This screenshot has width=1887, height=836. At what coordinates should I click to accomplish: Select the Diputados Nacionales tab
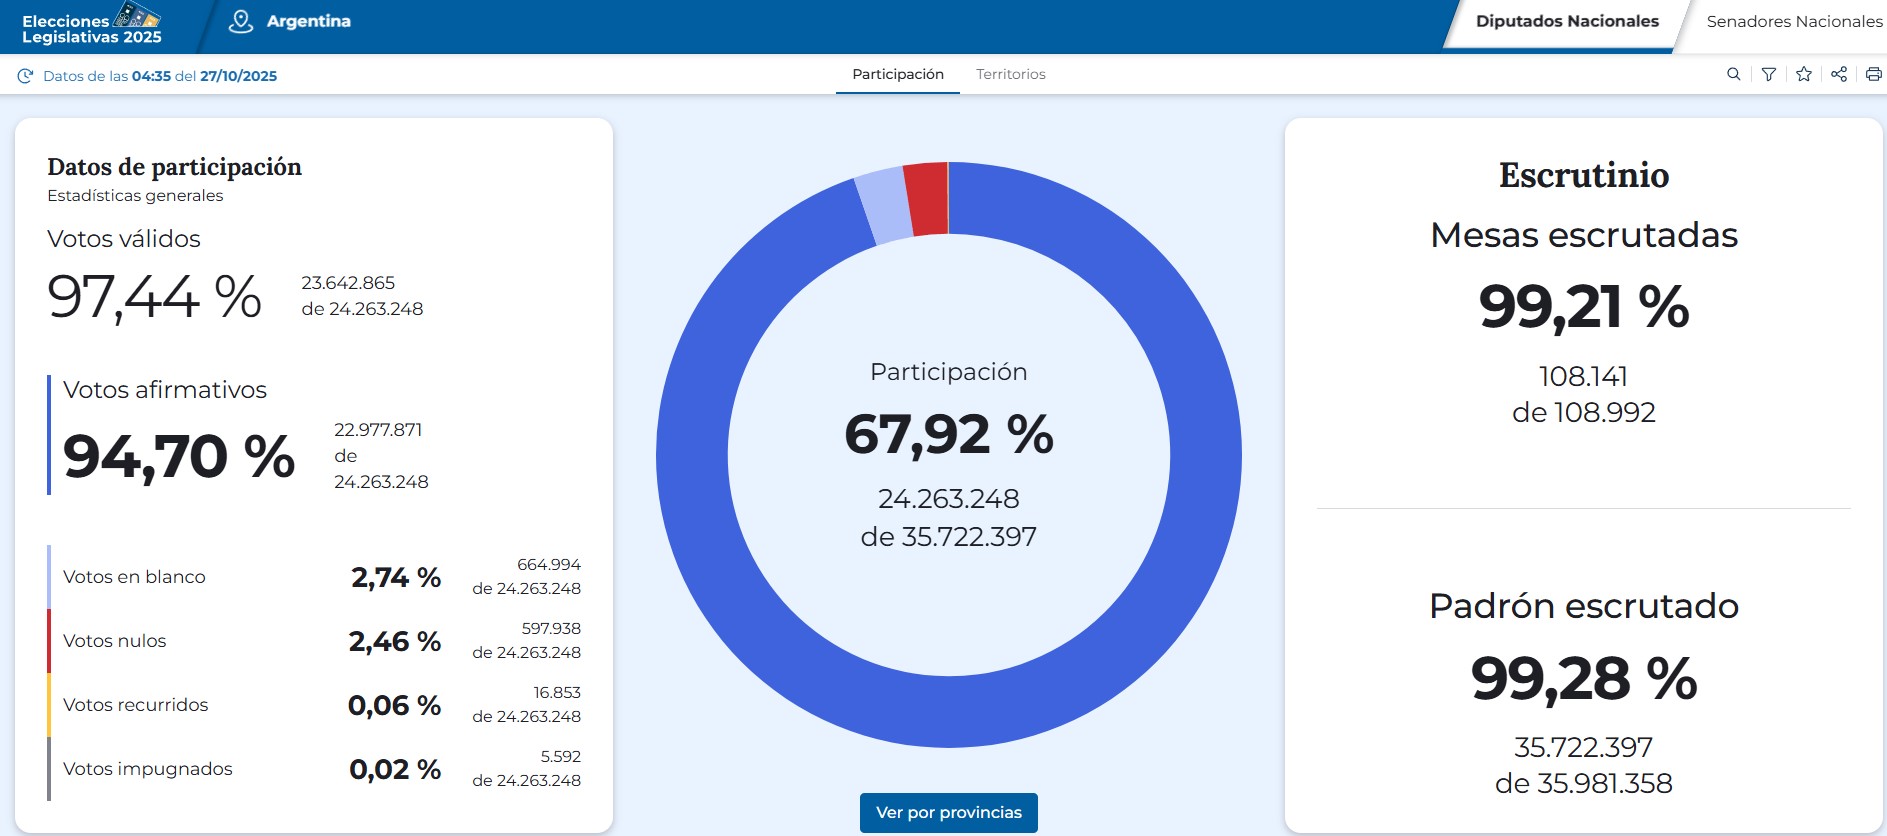coord(1566,22)
